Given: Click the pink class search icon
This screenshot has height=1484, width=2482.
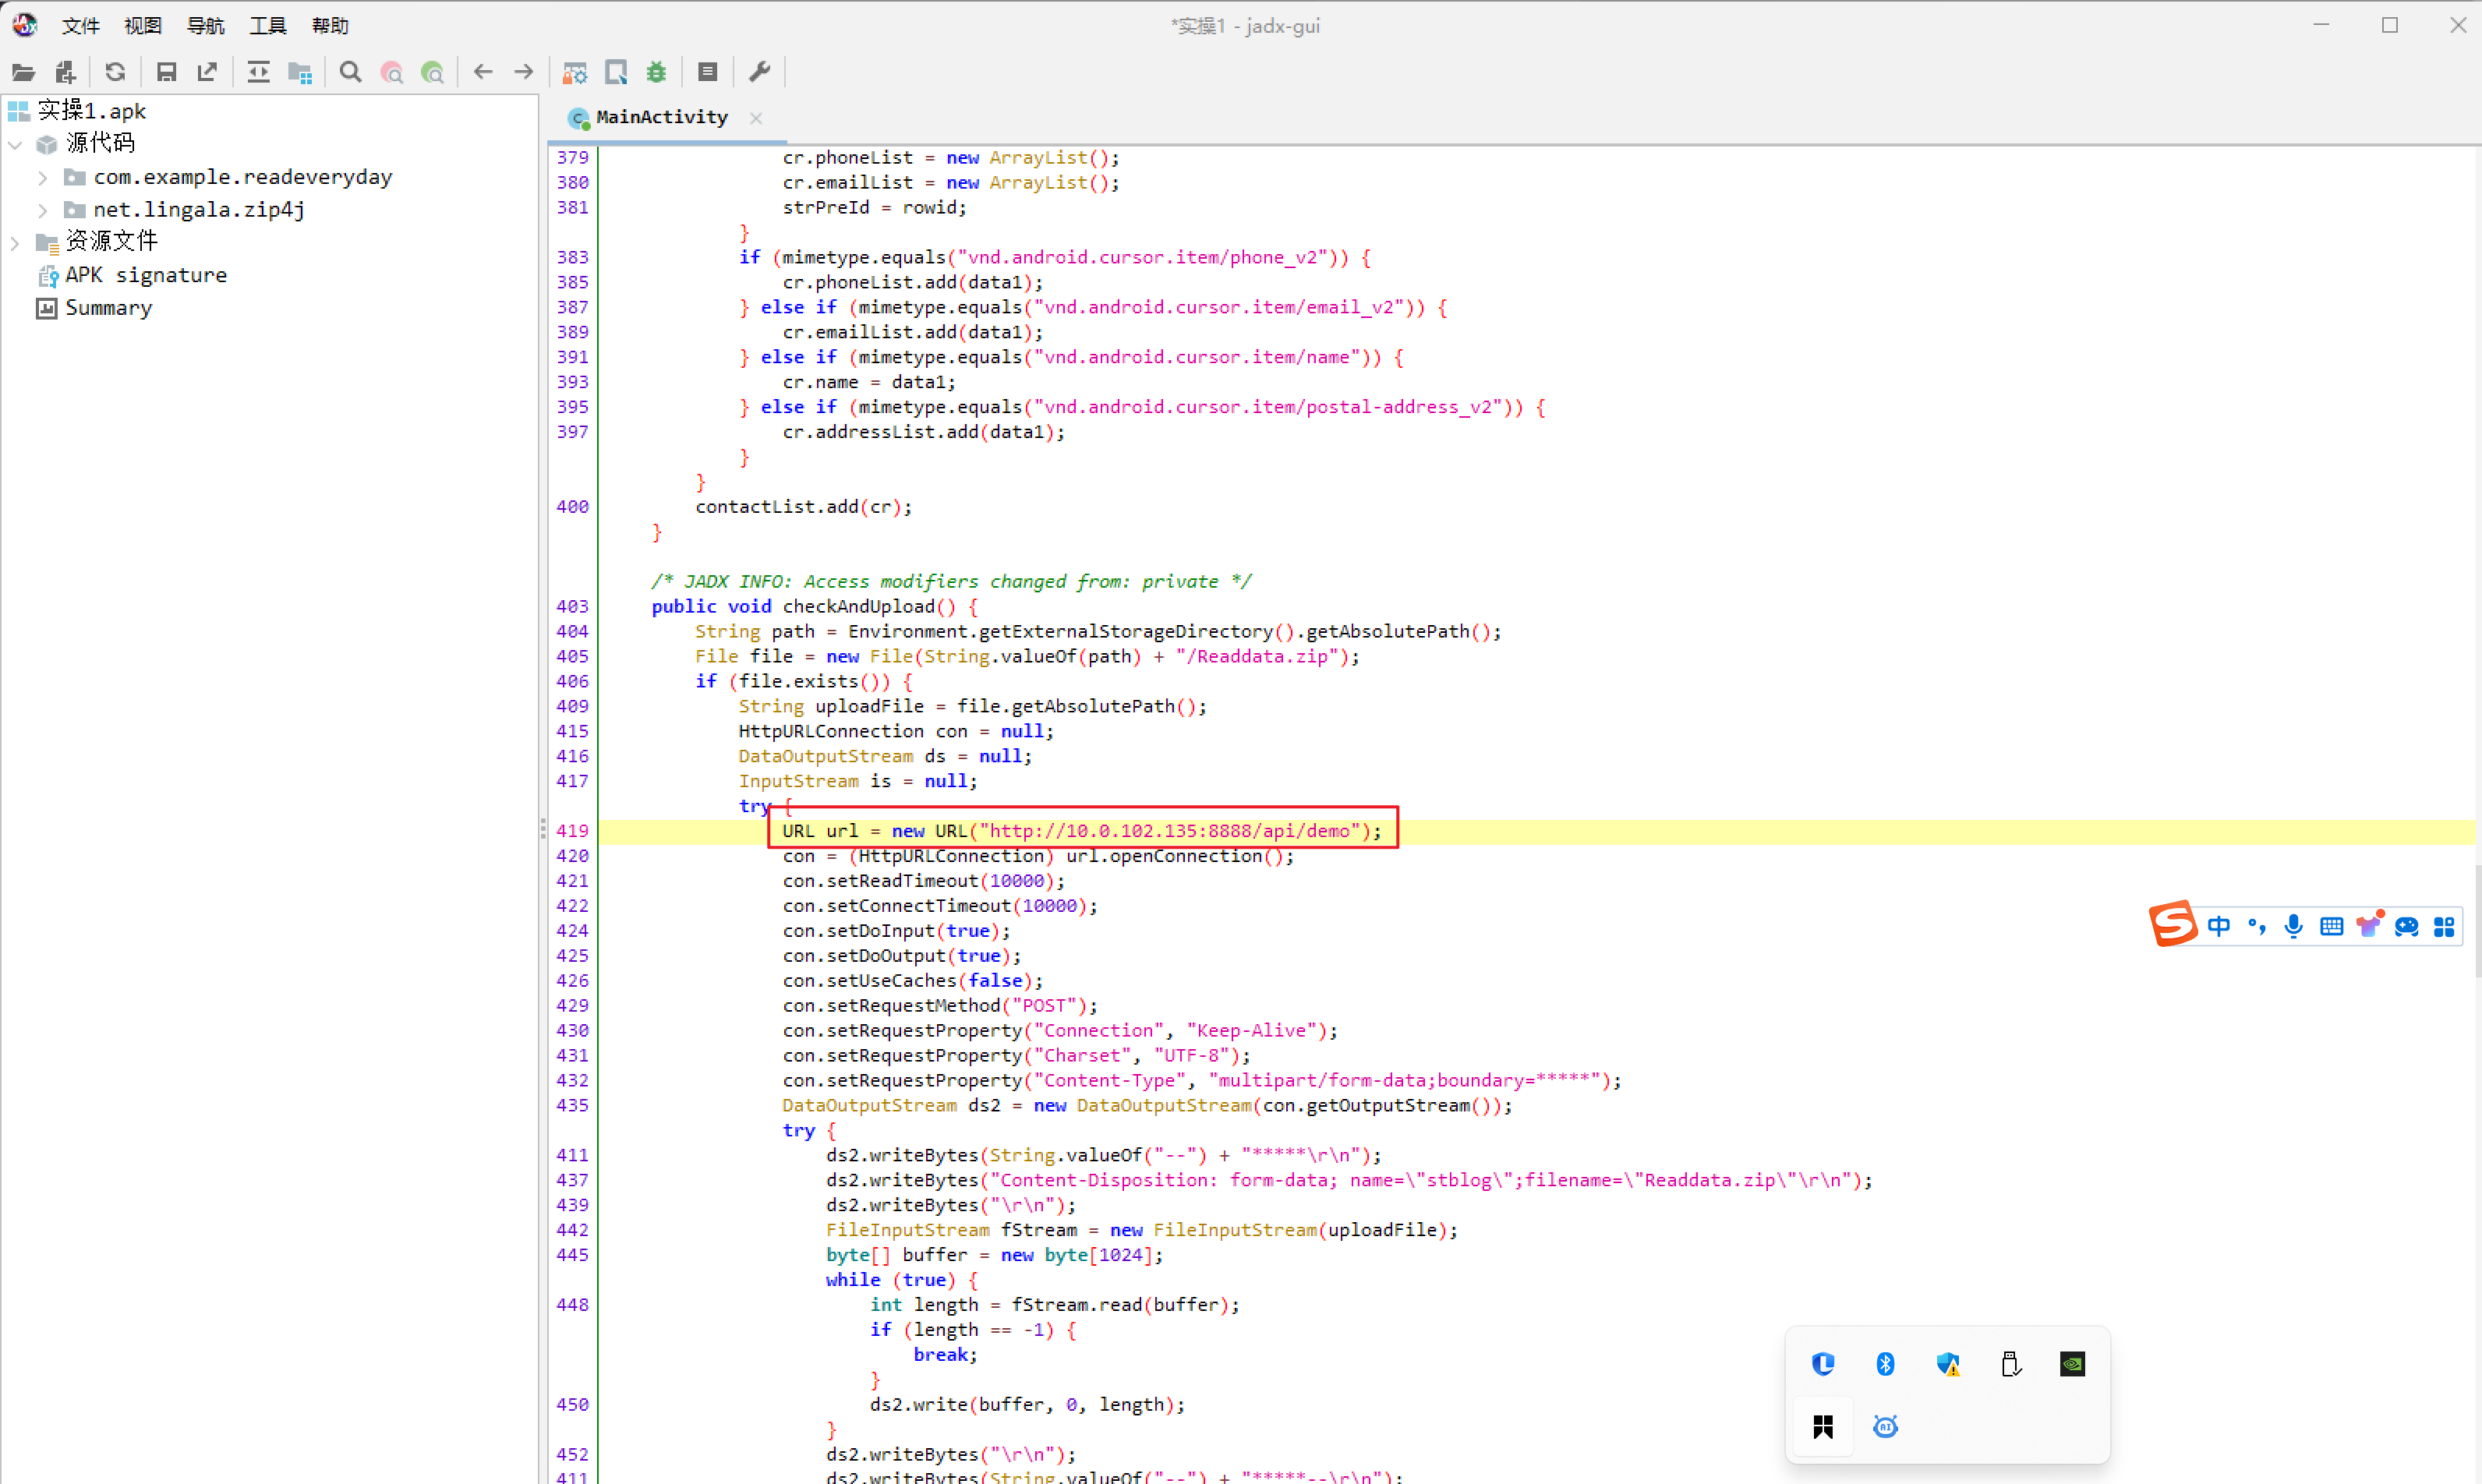Looking at the screenshot, I should point(392,72).
